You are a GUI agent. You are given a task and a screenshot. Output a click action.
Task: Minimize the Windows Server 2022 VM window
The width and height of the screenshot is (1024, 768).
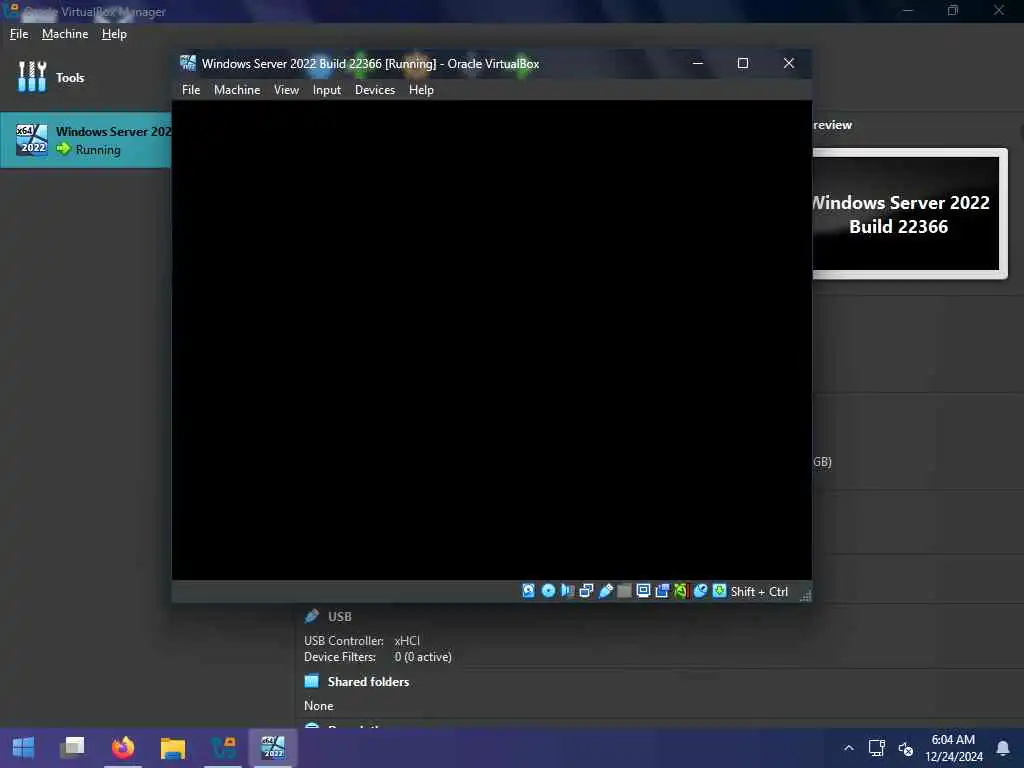697,63
